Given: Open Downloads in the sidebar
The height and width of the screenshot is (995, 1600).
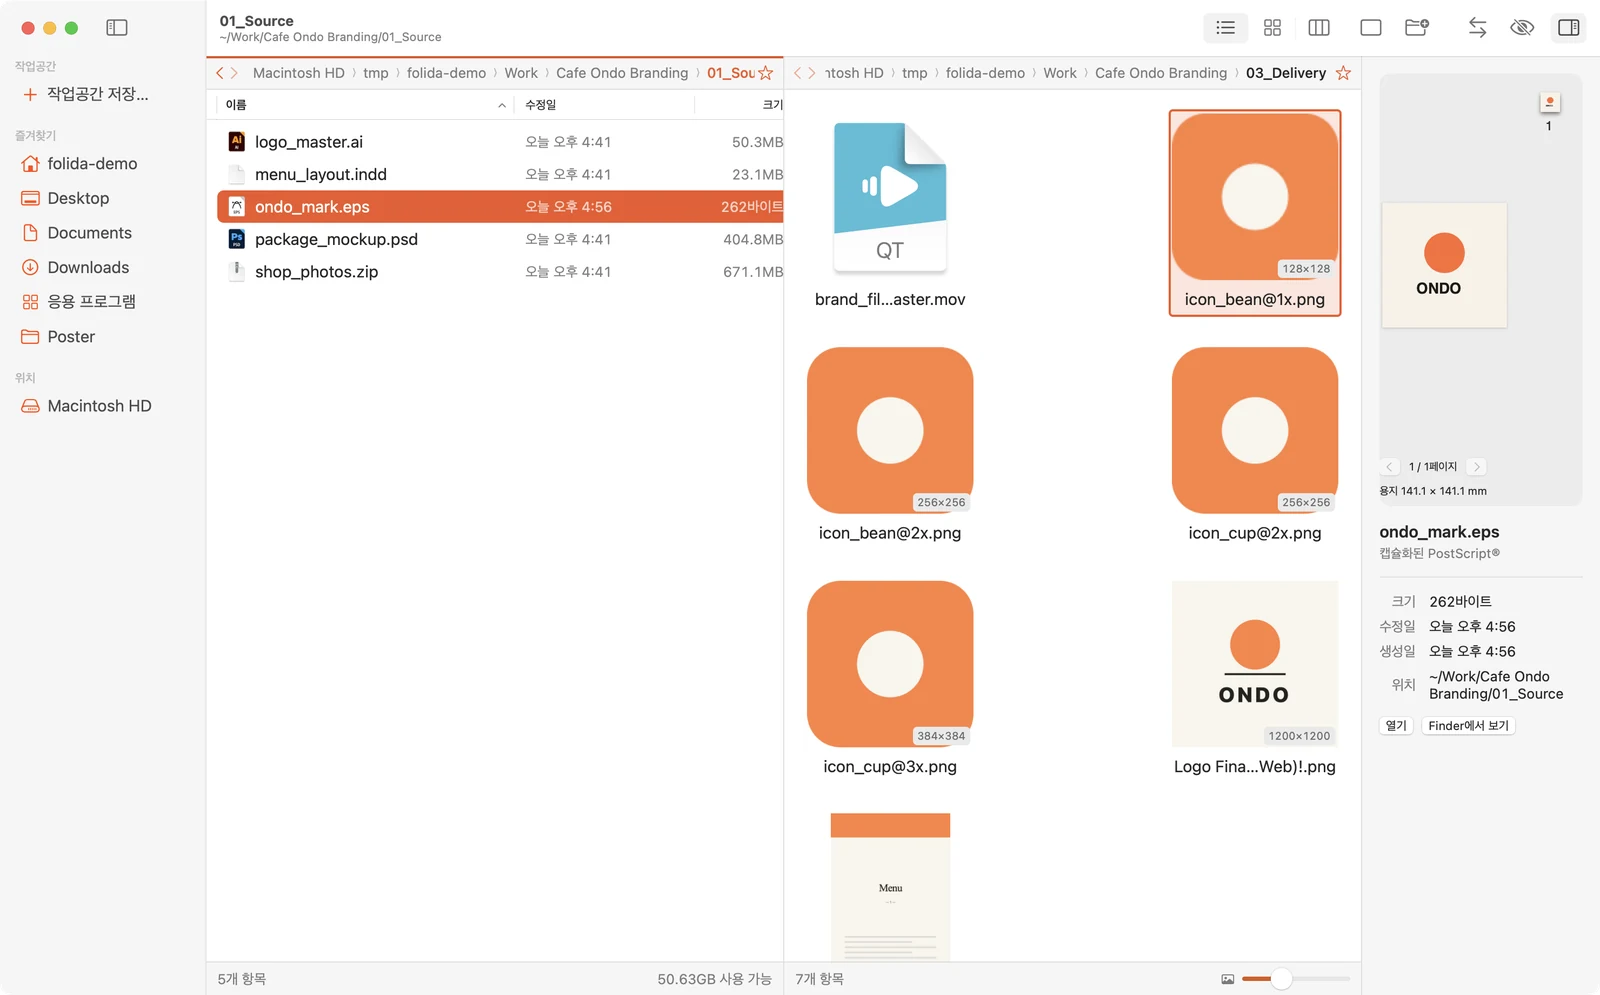Looking at the screenshot, I should (x=88, y=267).
